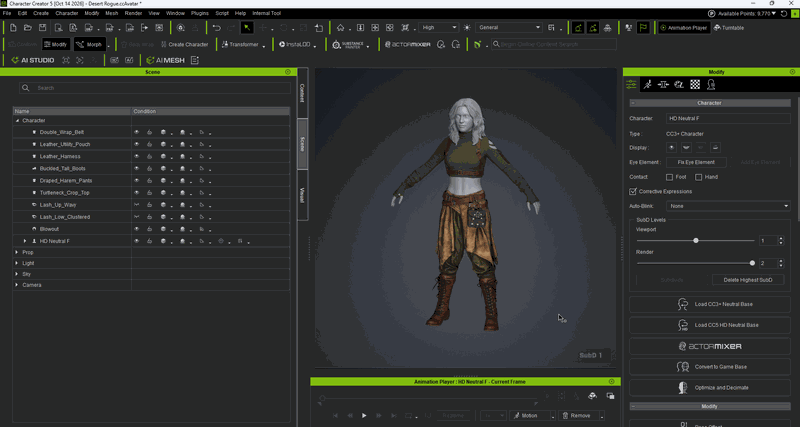Switch to the Visual side tab

[x=302, y=195]
